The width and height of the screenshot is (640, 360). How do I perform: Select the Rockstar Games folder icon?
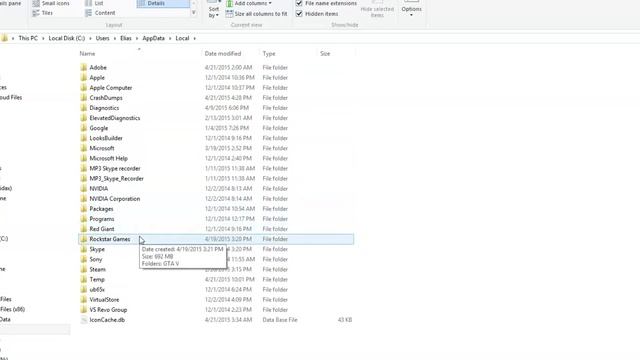(x=84, y=239)
